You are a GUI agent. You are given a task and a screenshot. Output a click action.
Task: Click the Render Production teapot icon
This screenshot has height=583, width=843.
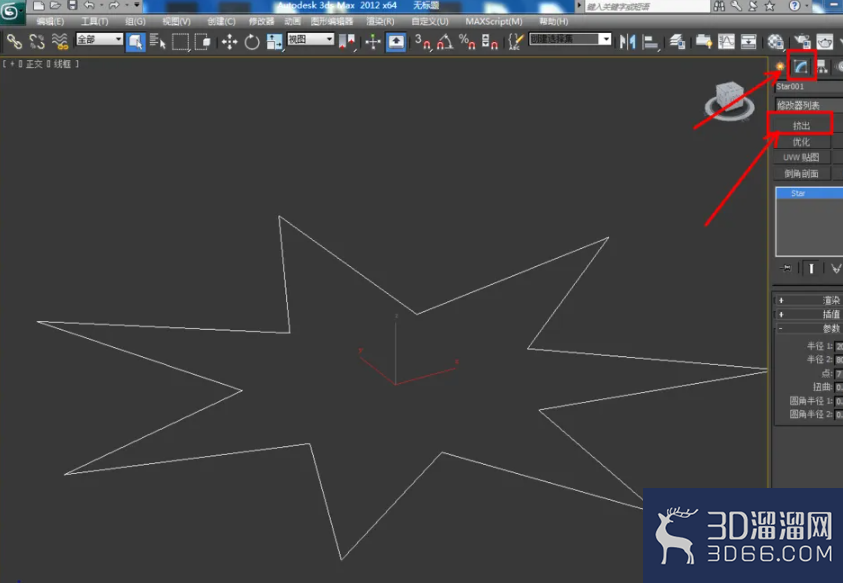point(825,41)
